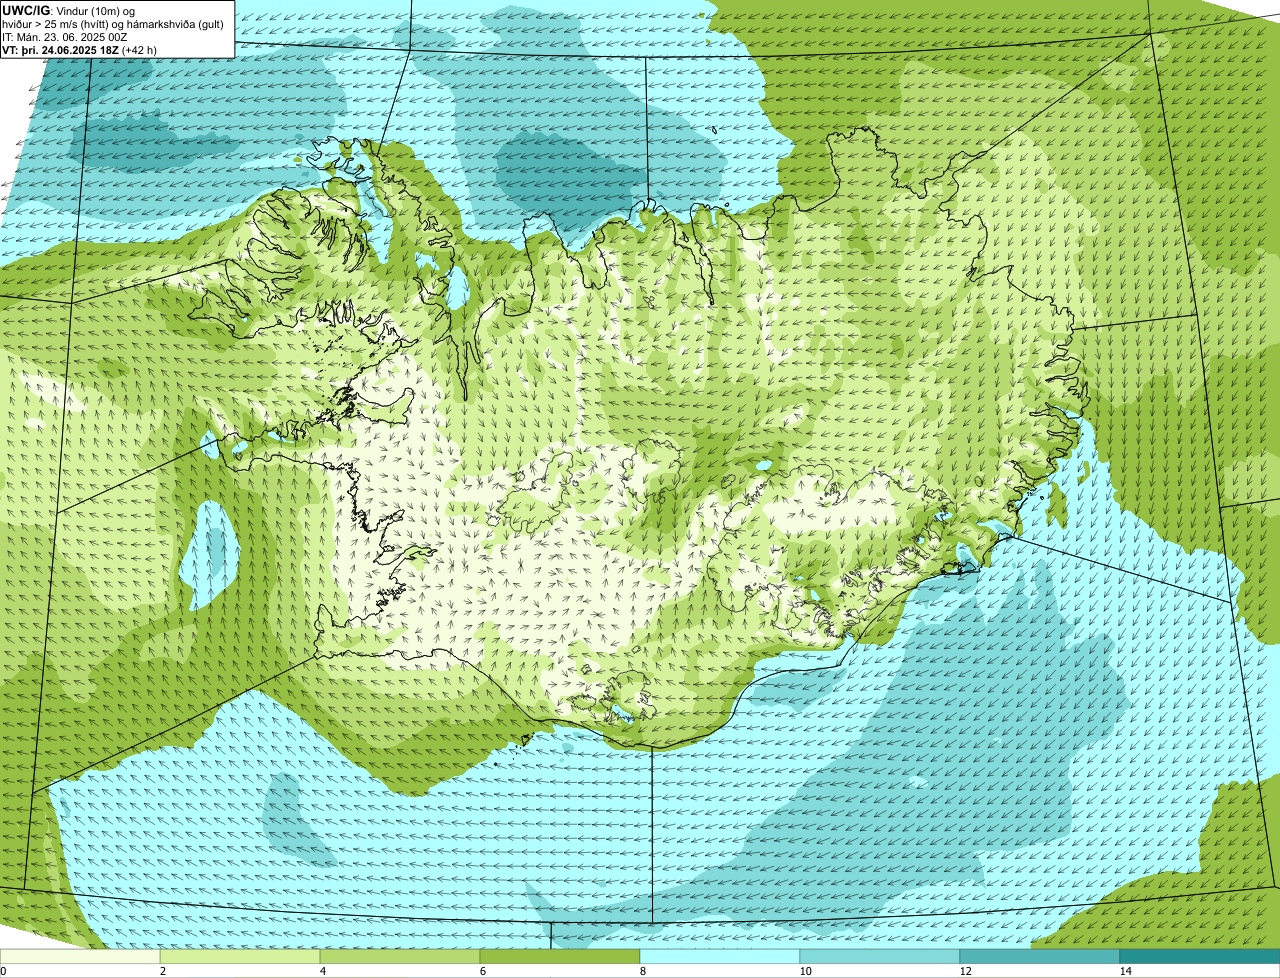This screenshot has height=978, width=1280.
Task: Click the legend scale label "4"
Action: 322,971
